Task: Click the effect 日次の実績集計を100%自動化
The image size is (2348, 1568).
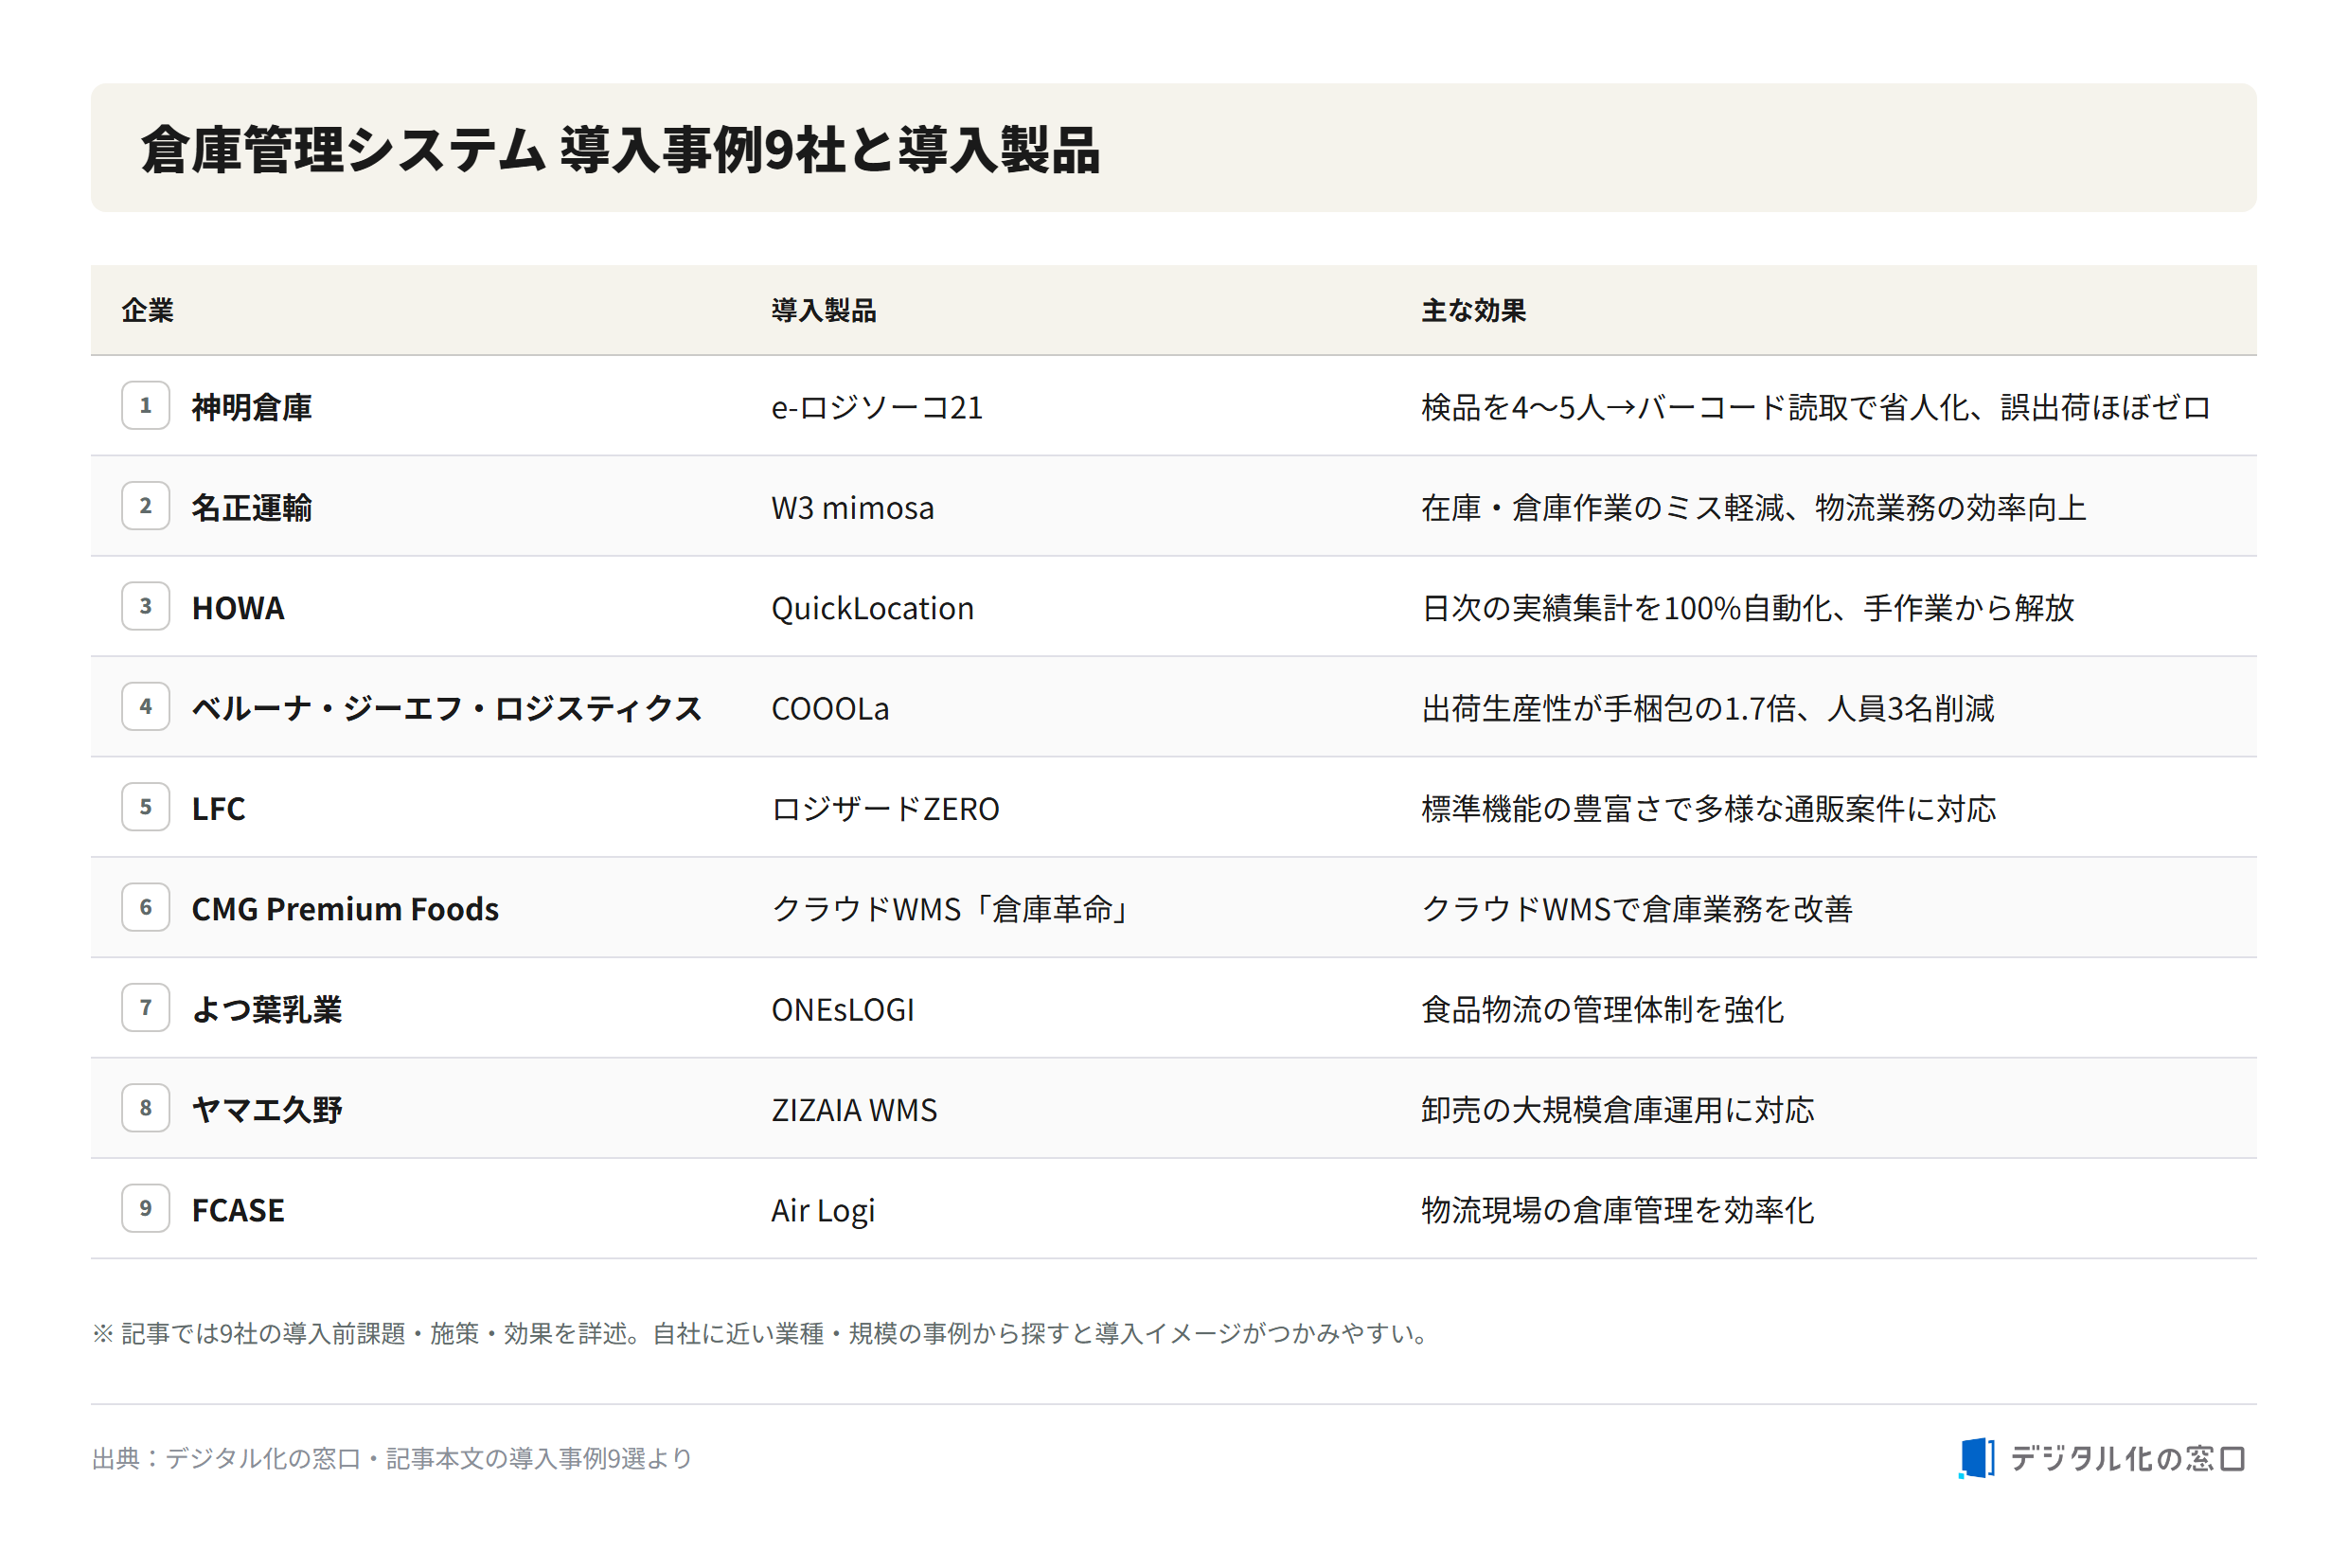Action: point(1748,608)
